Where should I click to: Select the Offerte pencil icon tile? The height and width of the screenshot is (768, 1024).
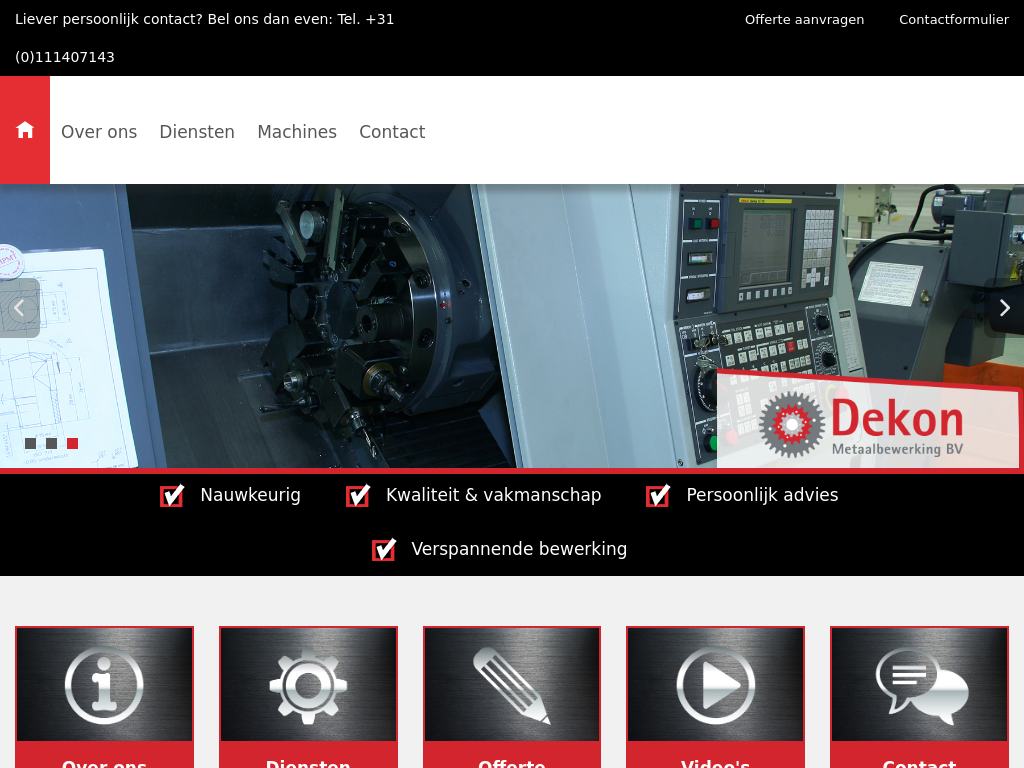pyautogui.click(x=512, y=685)
